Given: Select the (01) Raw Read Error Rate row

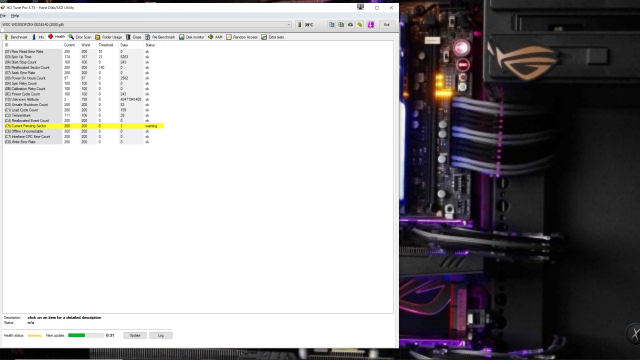Looking at the screenshot, I should pos(84,52).
